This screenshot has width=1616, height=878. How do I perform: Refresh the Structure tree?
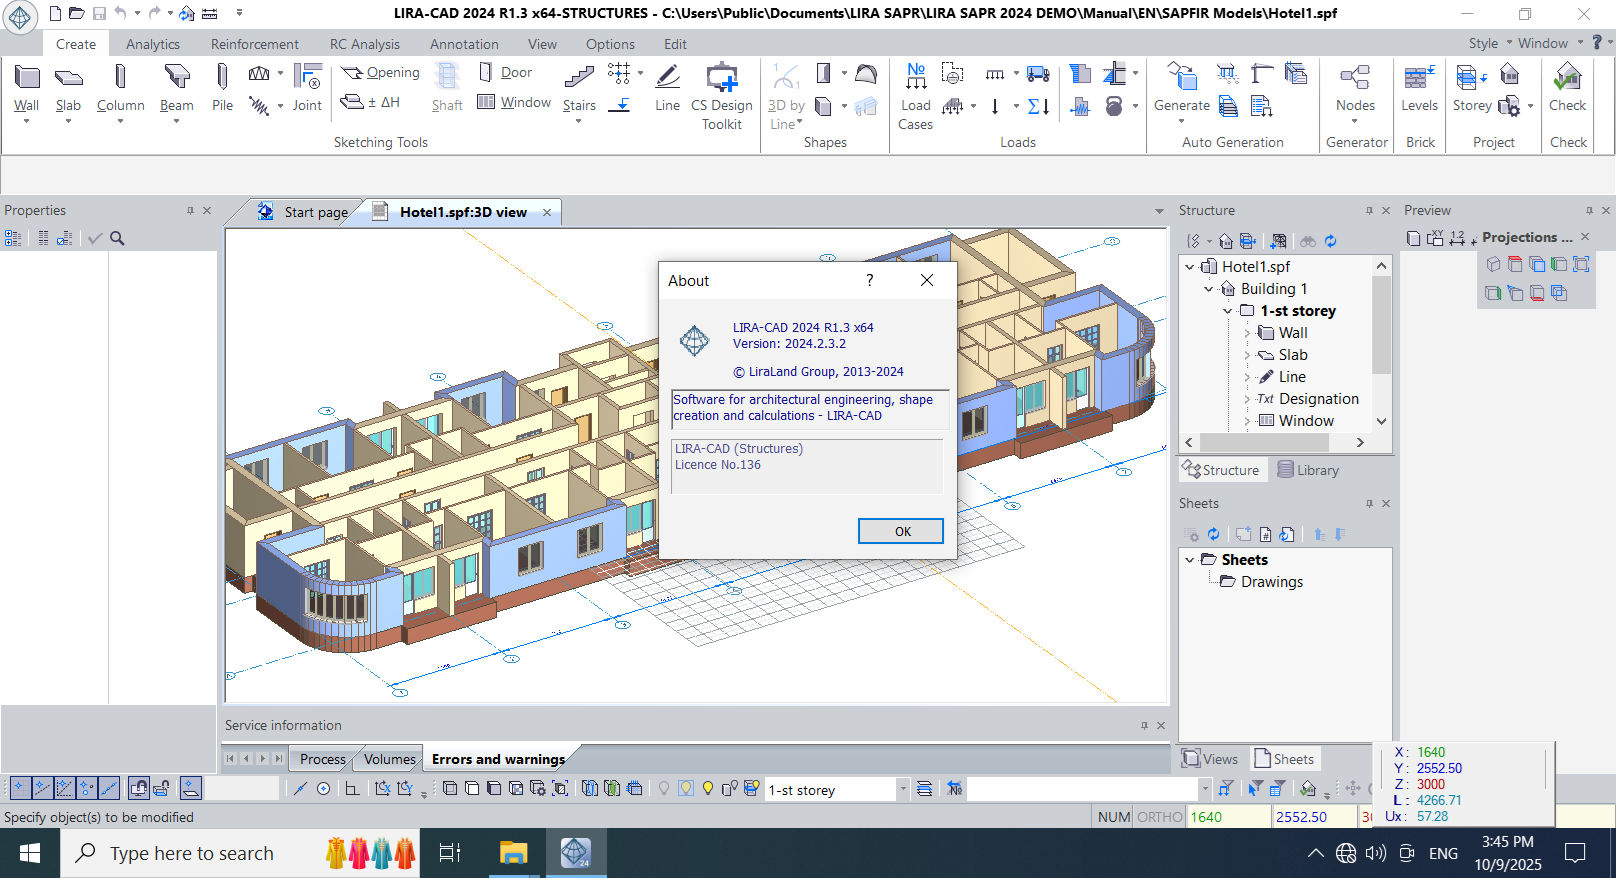(1330, 241)
